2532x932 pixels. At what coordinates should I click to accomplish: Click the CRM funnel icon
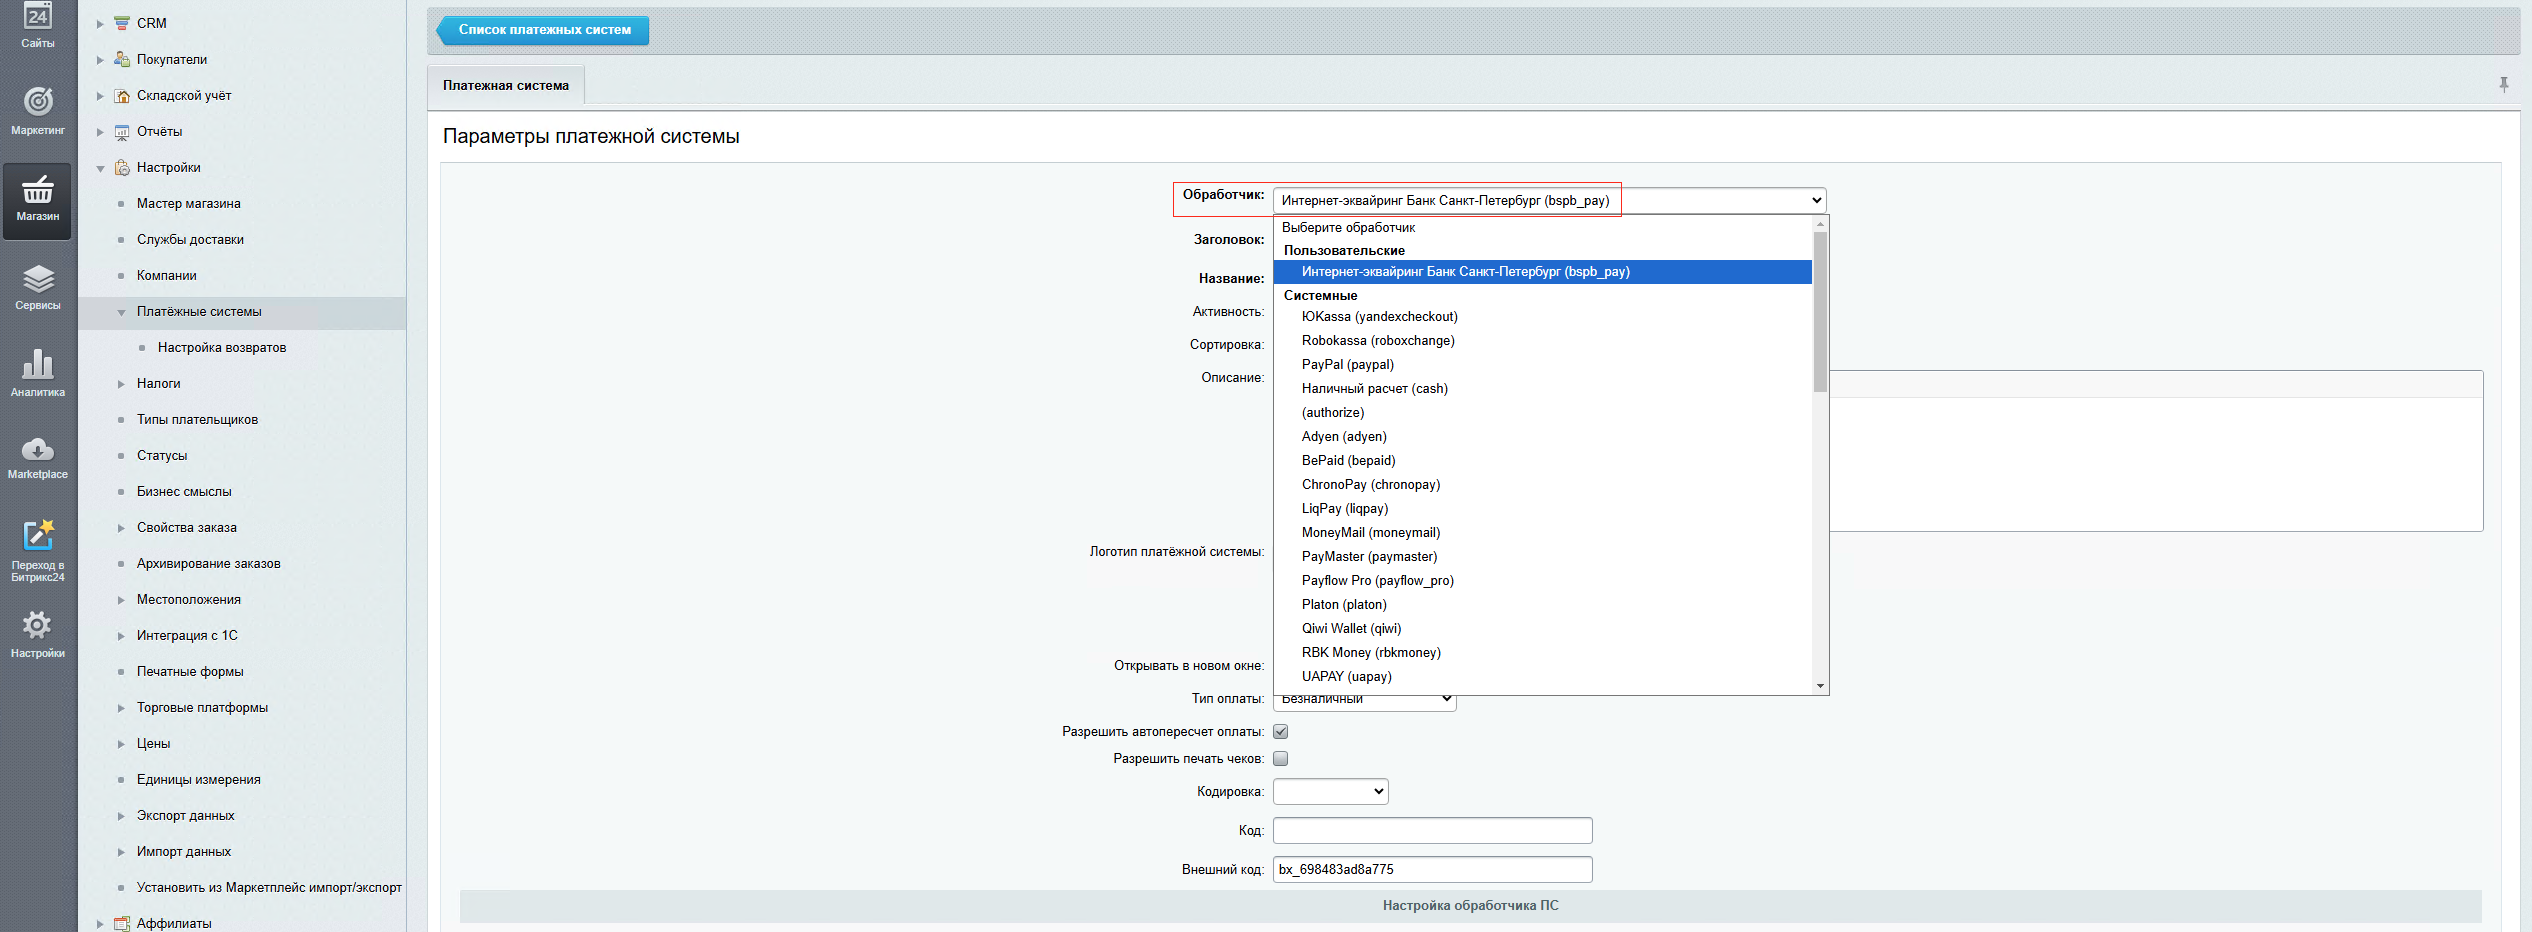[122, 23]
